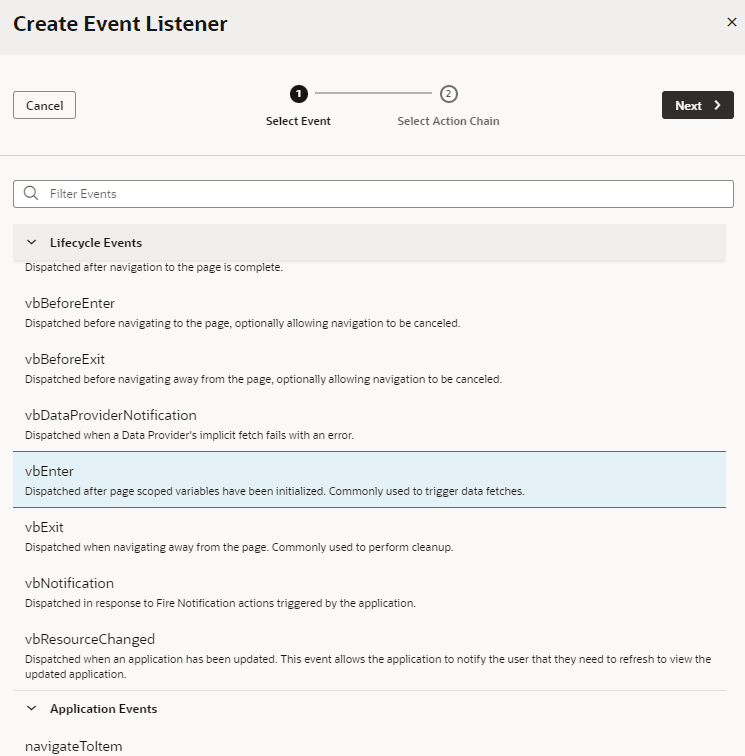This screenshot has width=745, height=756.
Task: Choose the vbDataProviderNotification event
Action: pos(111,415)
